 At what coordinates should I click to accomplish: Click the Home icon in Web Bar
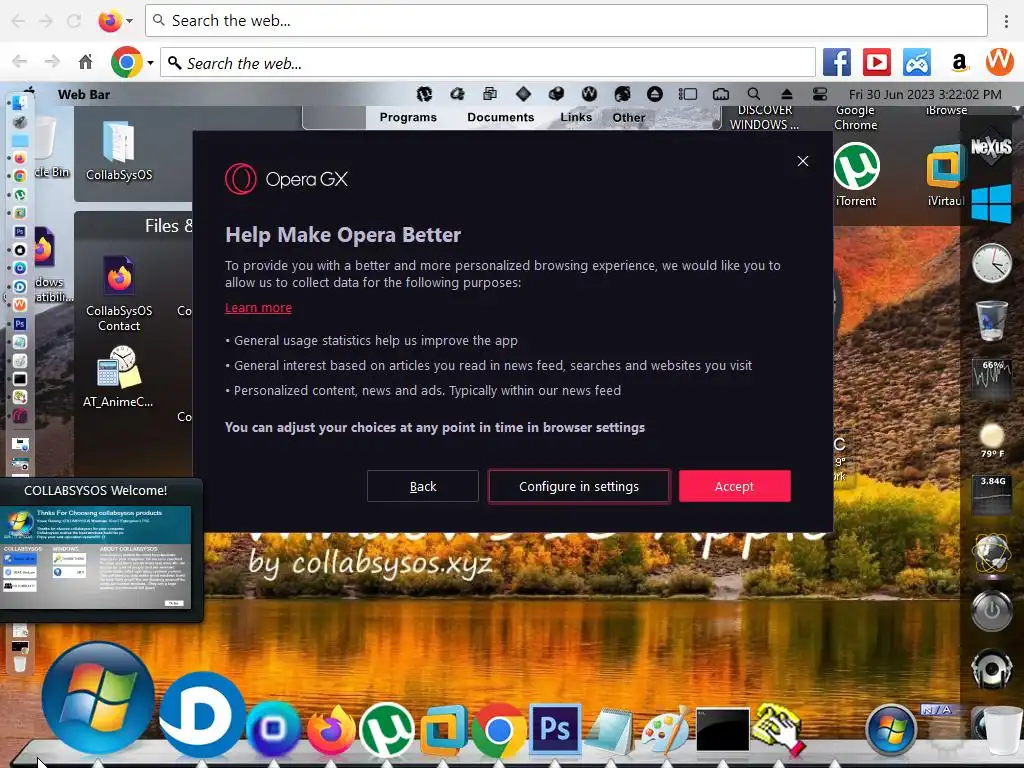click(86, 63)
